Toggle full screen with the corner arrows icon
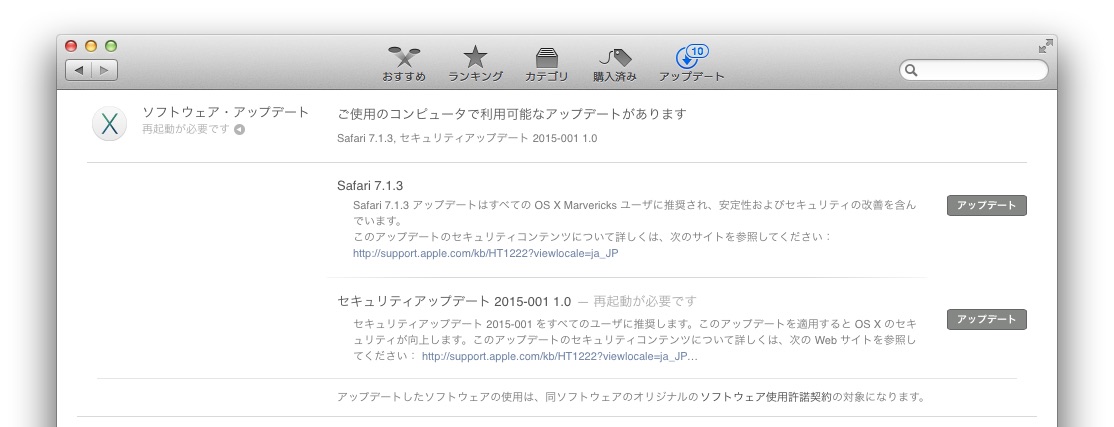Screen dimensions: 1114x427 click(1045, 46)
